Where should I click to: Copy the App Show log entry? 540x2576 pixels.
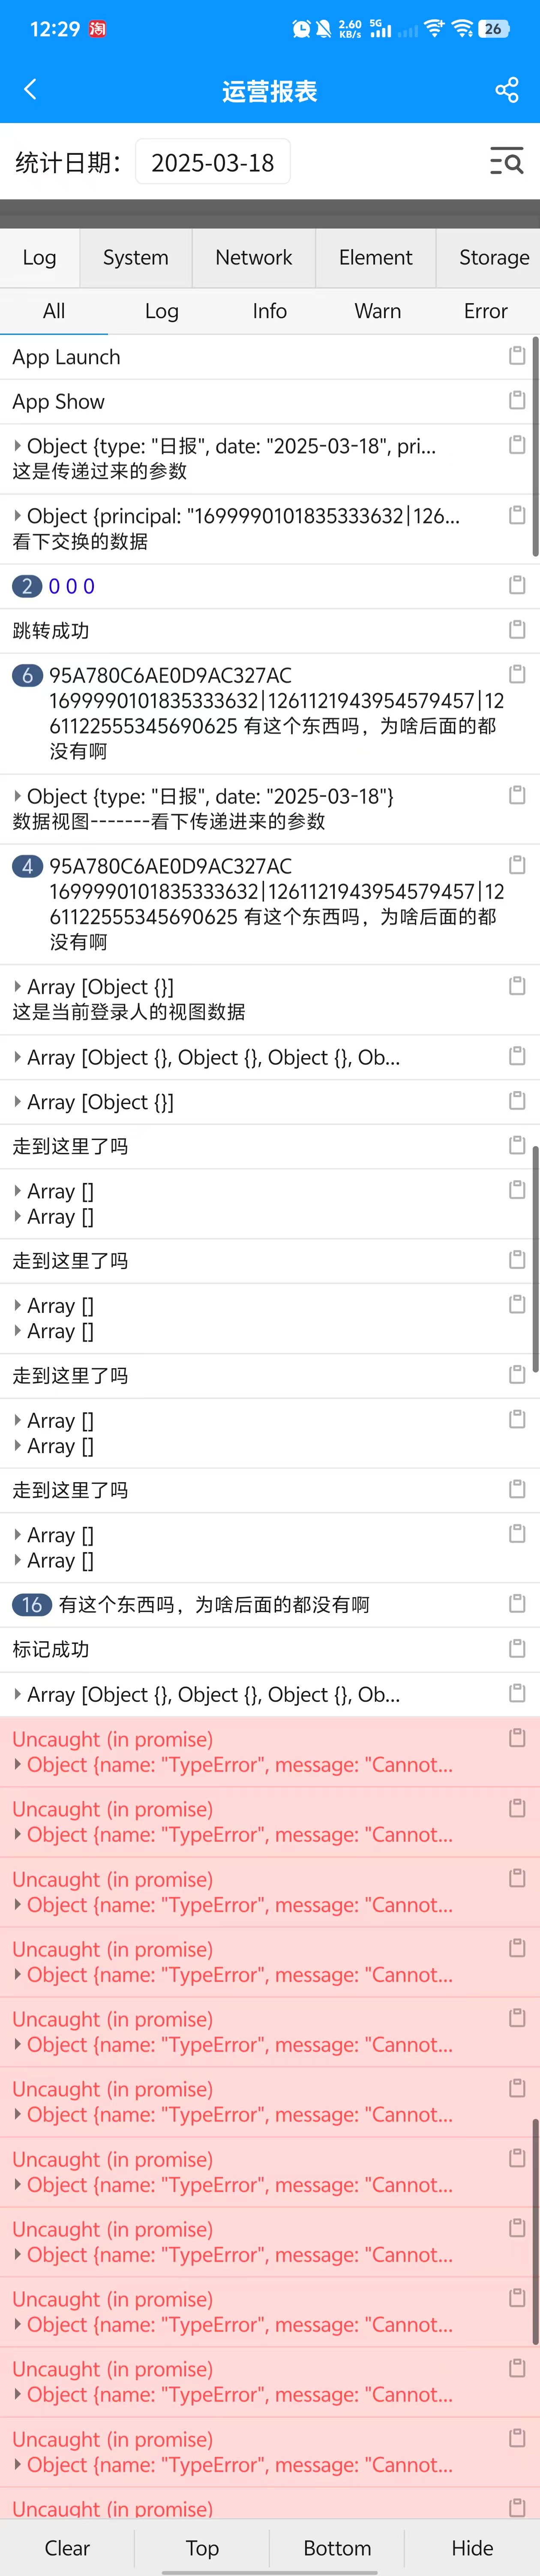517,400
